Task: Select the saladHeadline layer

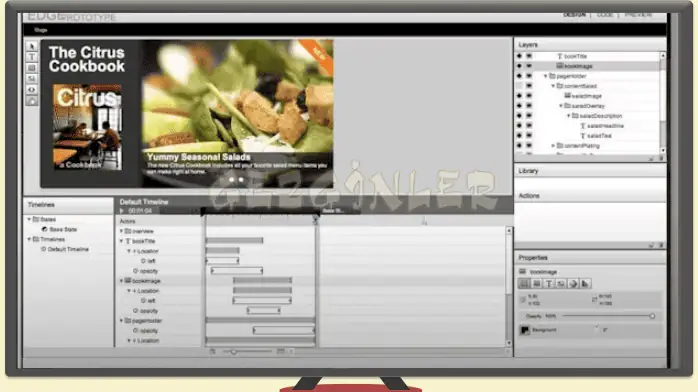Action: [605, 126]
